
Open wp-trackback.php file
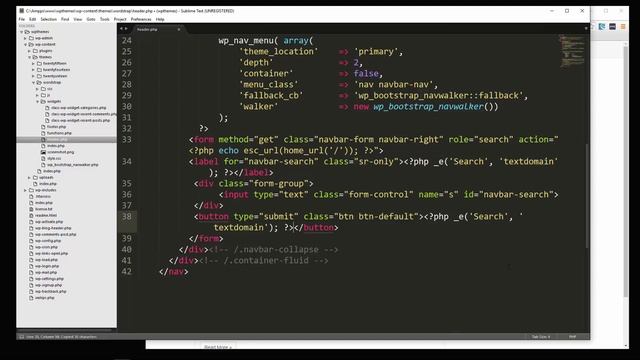tap(51, 291)
